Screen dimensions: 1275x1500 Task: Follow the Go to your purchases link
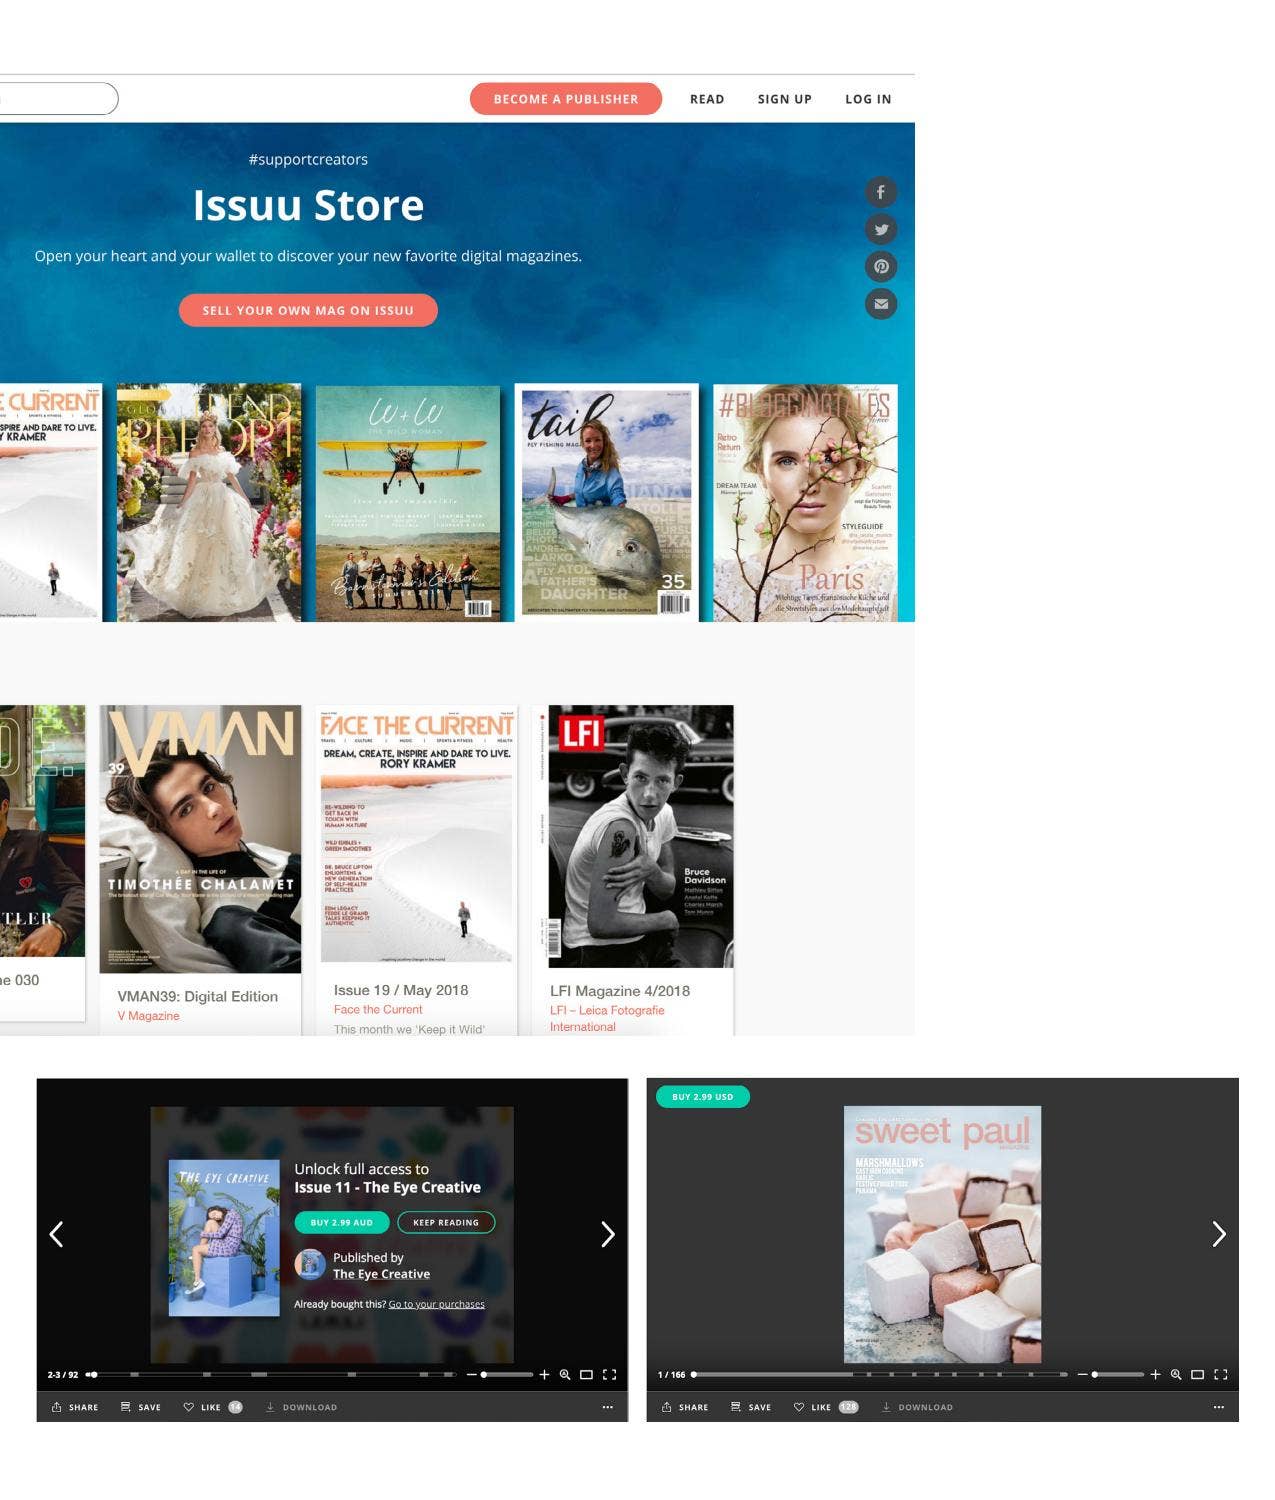pyautogui.click(x=436, y=1304)
